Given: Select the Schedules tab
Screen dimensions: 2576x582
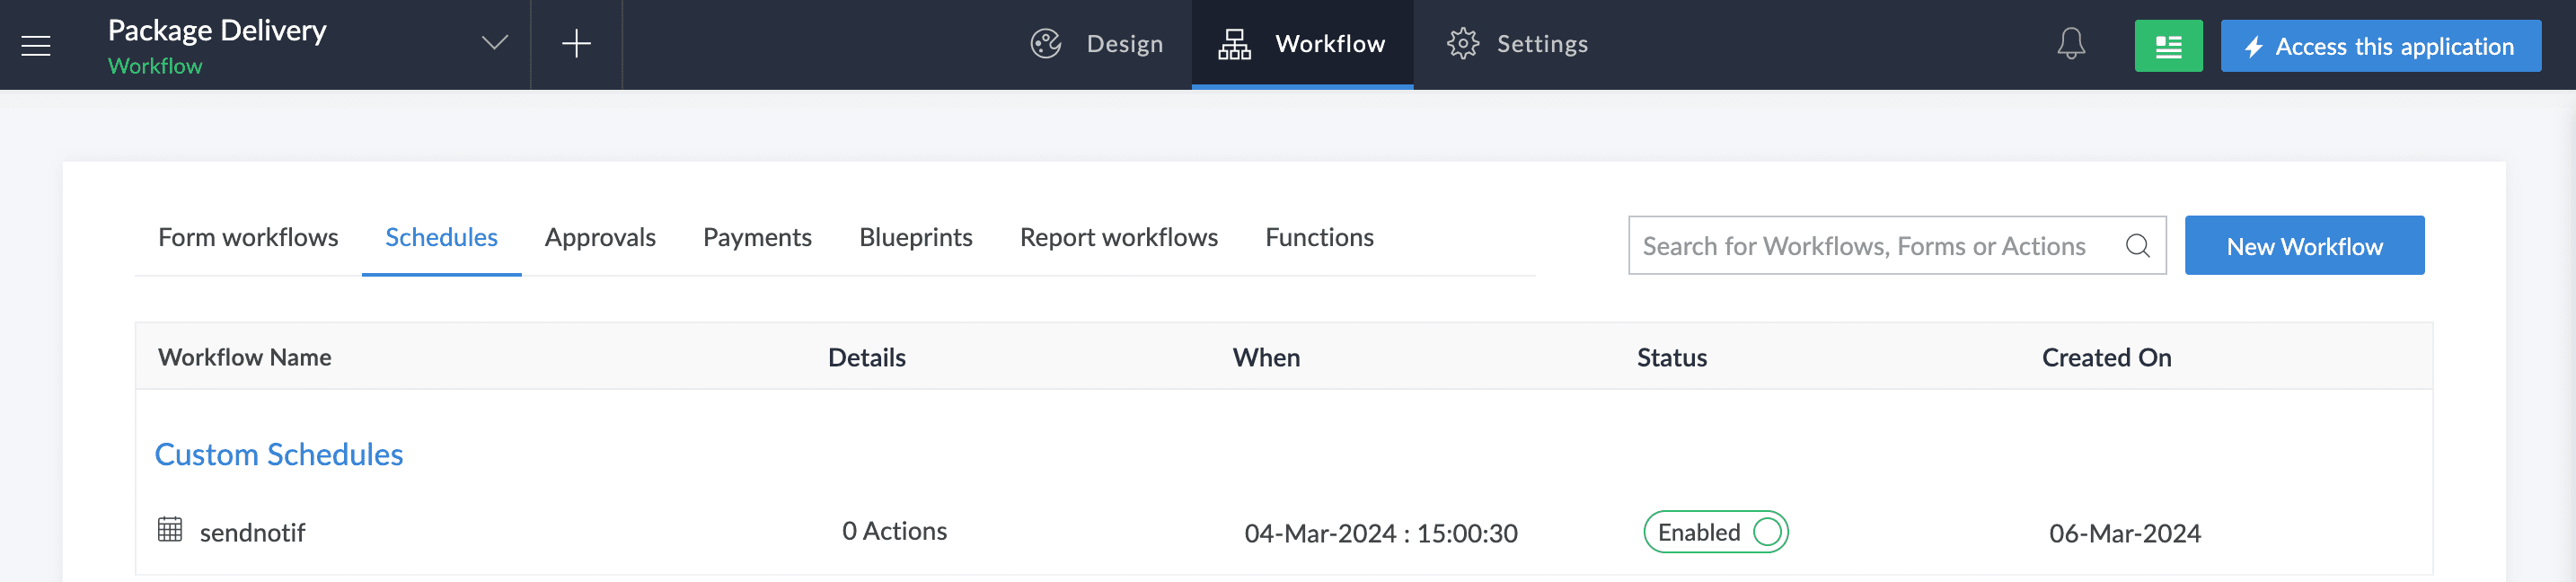Looking at the screenshot, I should 441,237.
